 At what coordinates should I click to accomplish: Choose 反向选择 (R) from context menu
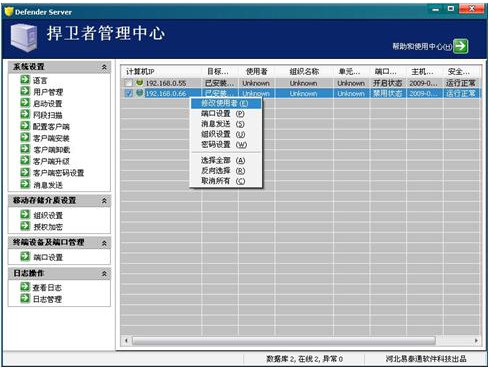226,171
